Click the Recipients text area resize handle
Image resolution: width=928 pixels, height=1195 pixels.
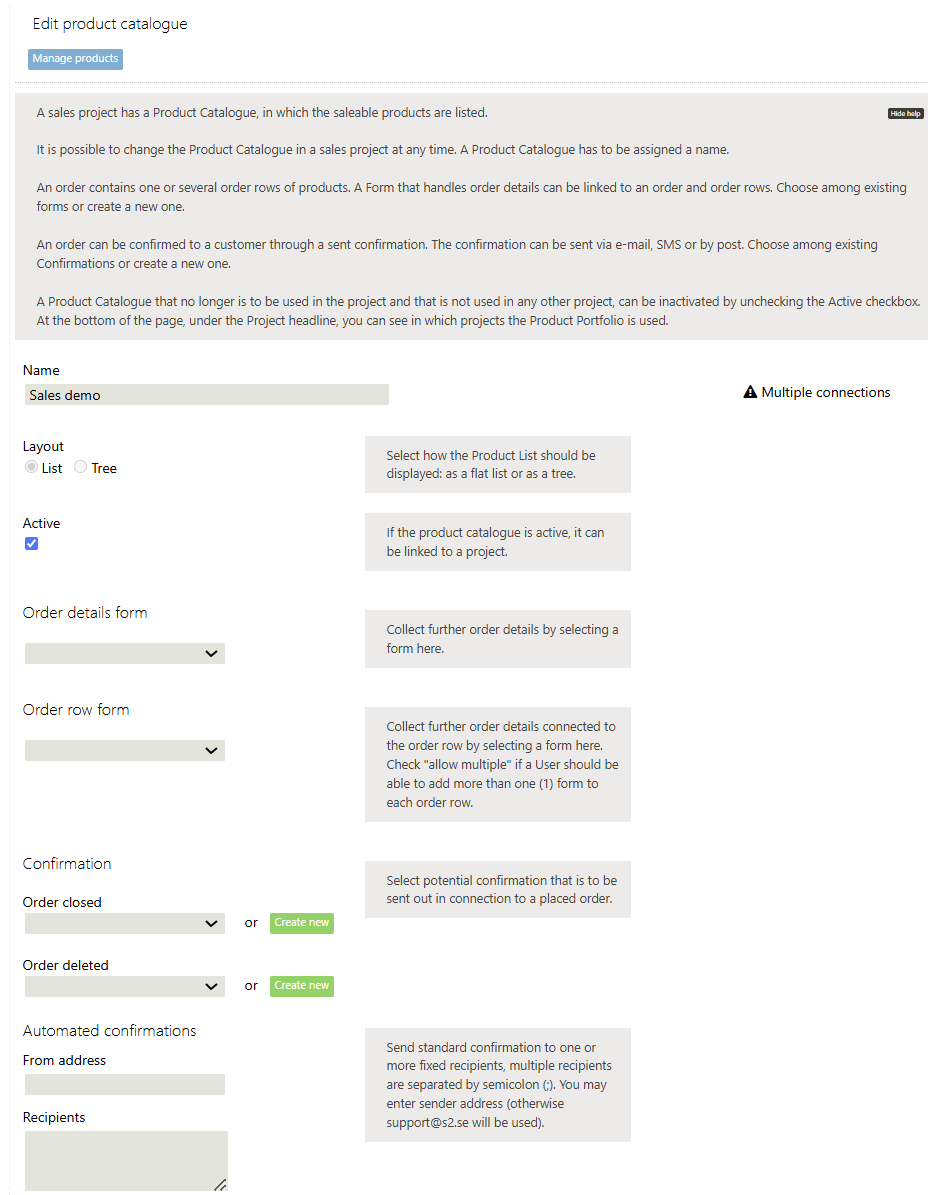pos(220,1185)
